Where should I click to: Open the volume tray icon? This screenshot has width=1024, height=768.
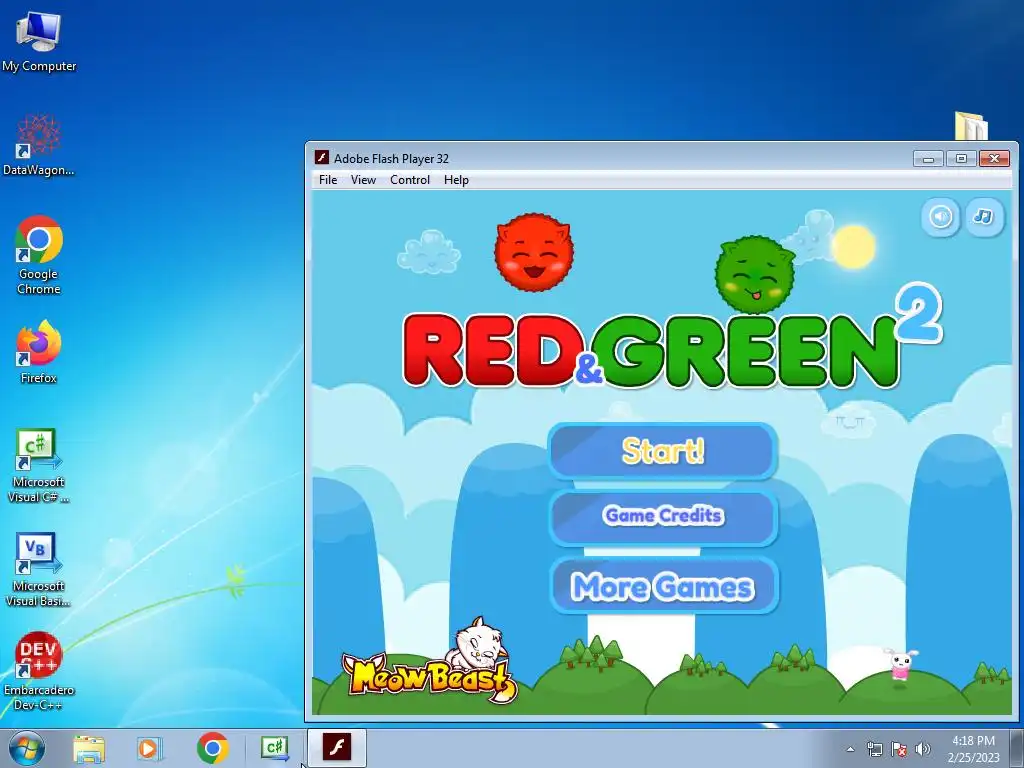(x=922, y=749)
